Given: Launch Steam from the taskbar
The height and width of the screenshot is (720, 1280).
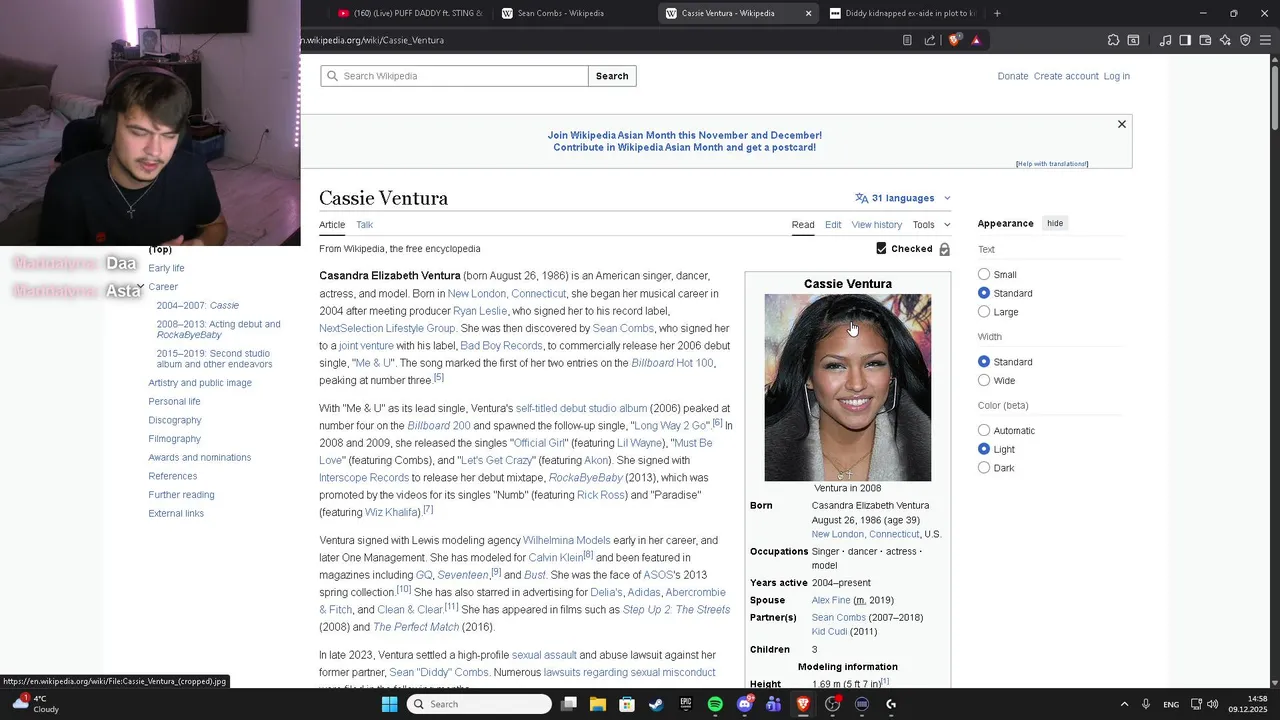Looking at the screenshot, I should tap(656, 704).
